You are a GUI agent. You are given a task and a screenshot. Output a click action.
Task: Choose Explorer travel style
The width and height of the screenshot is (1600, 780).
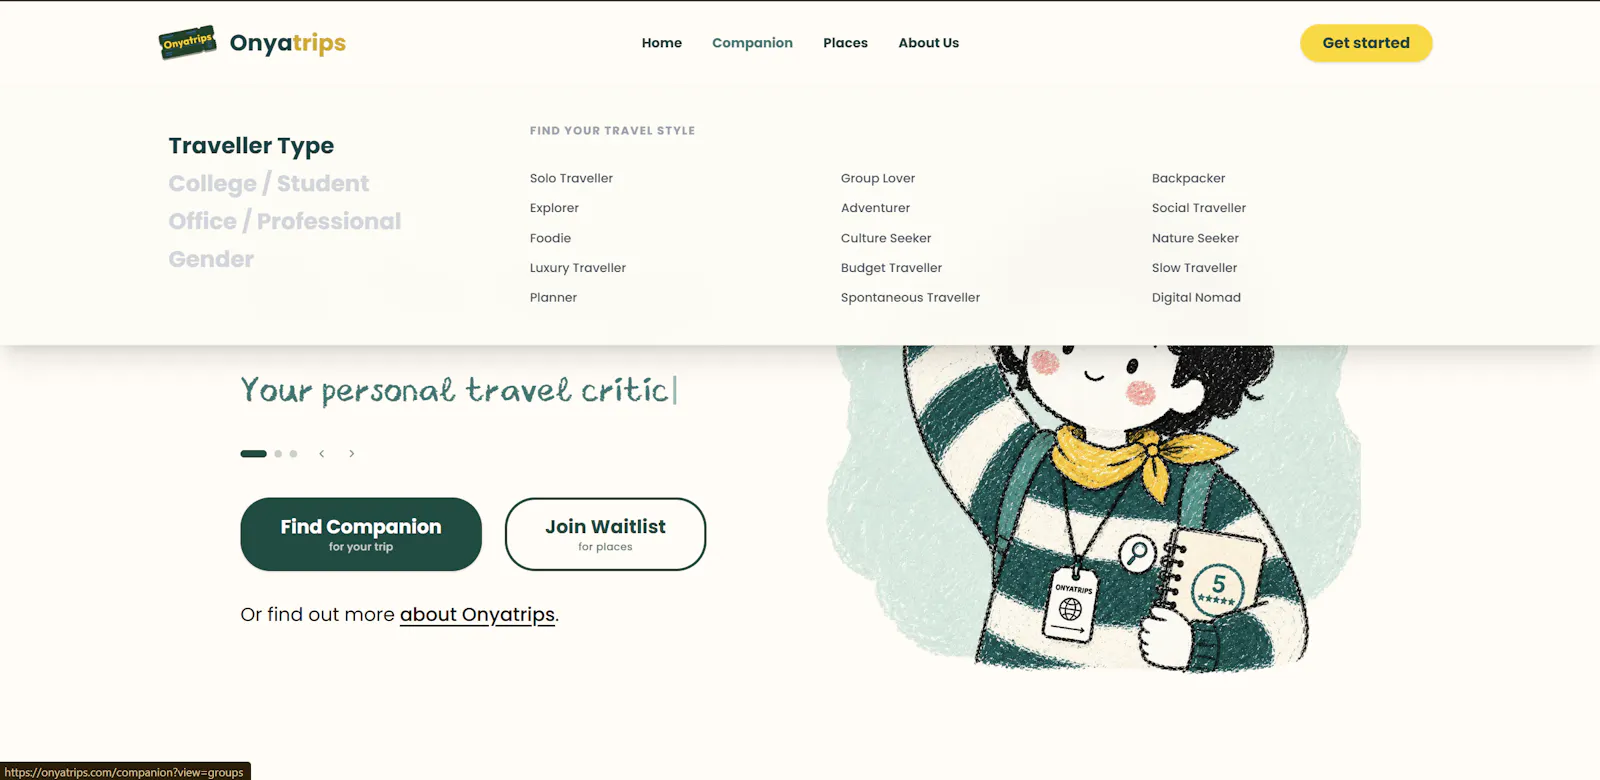point(554,208)
